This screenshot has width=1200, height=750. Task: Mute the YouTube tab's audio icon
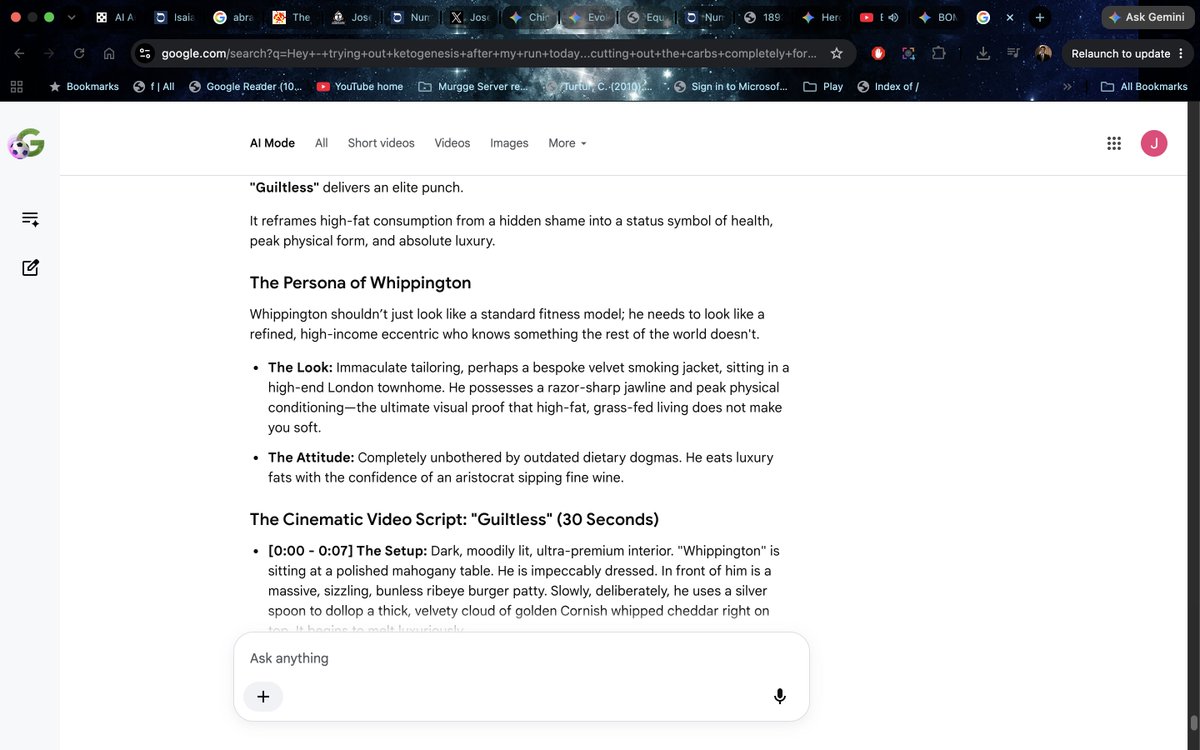(893, 18)
